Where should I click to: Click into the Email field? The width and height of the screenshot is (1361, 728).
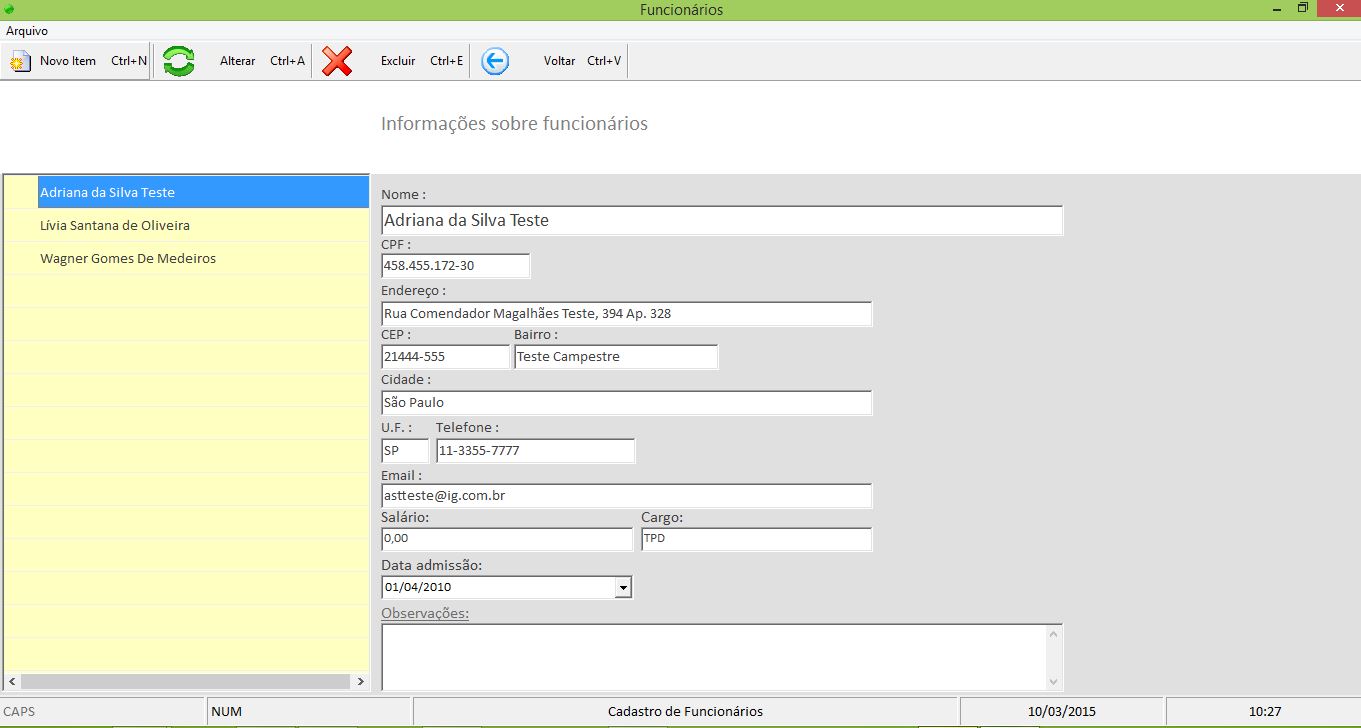(626, 496)
